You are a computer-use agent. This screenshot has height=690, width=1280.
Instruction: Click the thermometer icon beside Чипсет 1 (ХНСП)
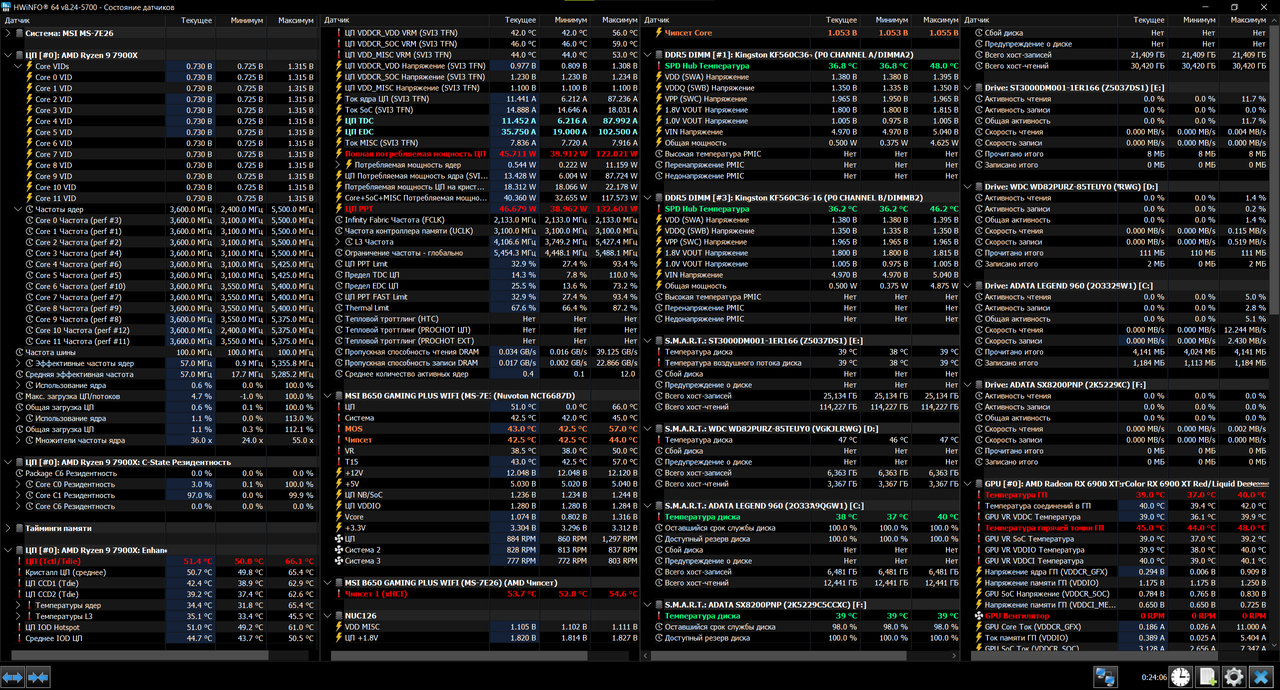338,594
